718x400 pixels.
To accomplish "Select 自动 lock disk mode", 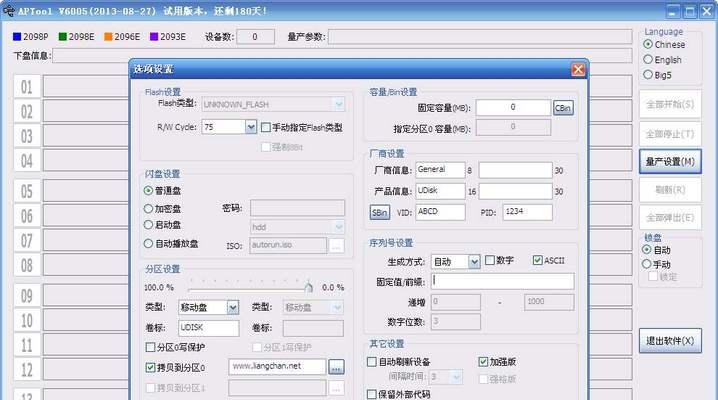I will [646, 250].
